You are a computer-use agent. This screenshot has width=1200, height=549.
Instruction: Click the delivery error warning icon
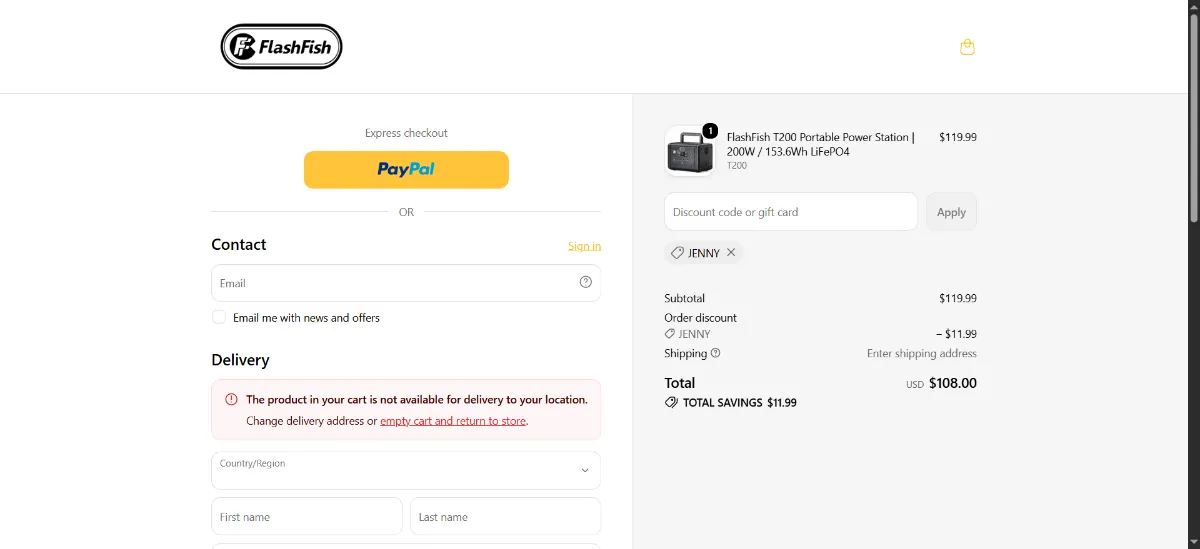(231, 399)
